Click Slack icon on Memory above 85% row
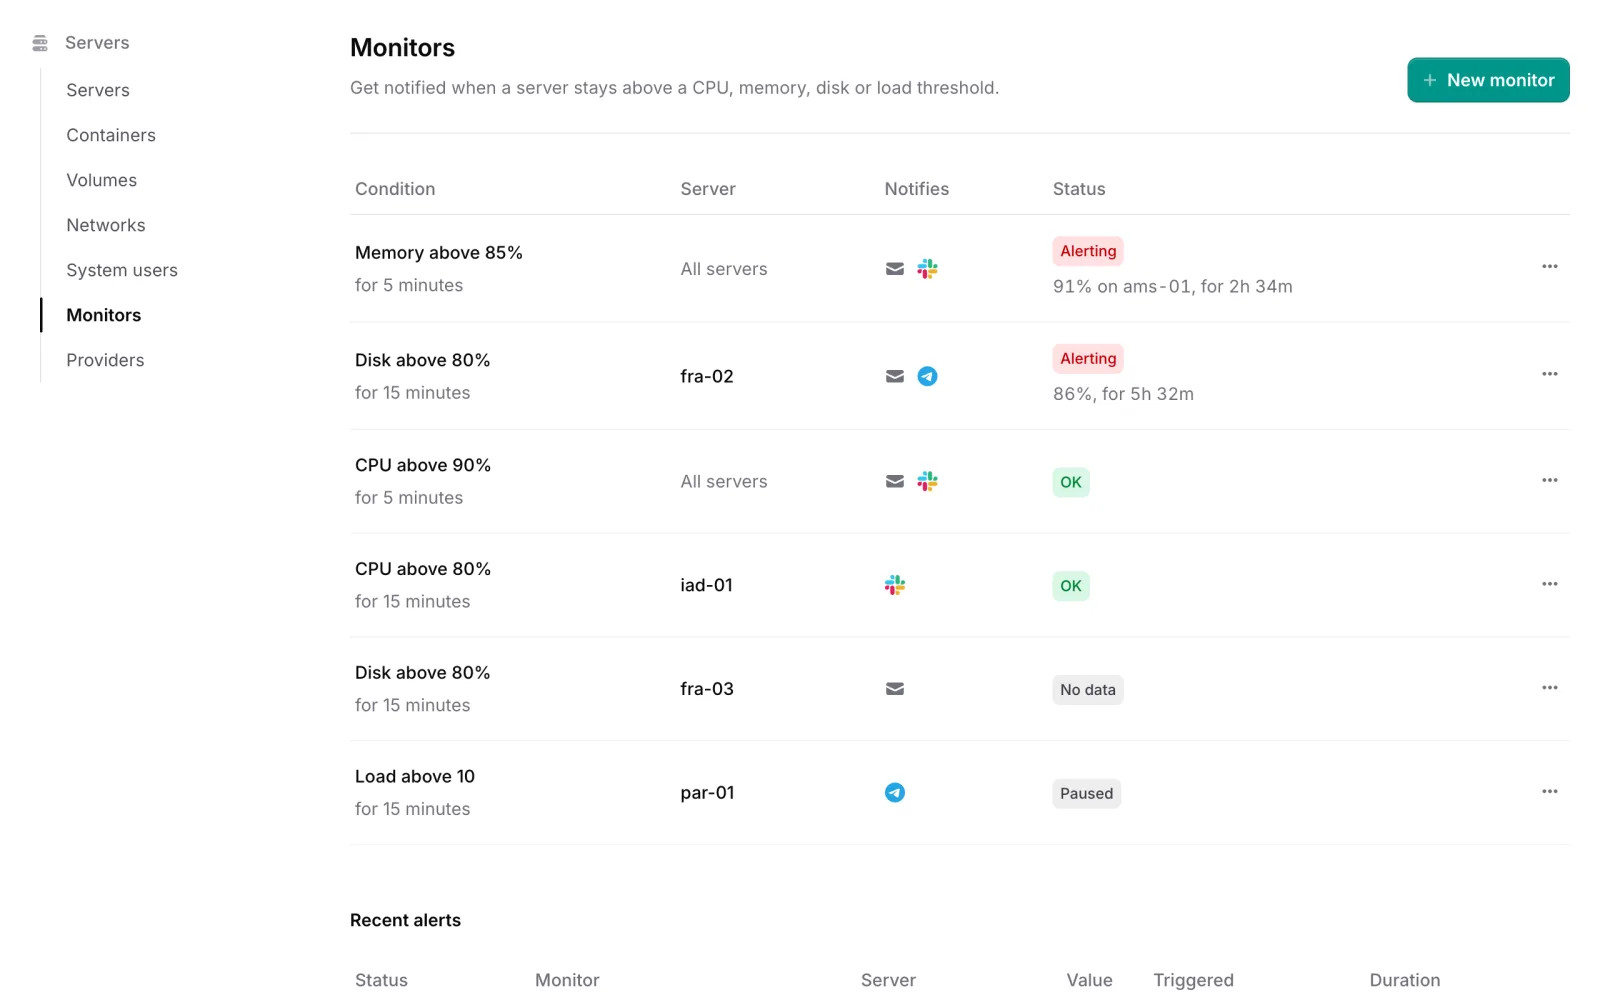Image resolution: width=1600 pixels, height=1000 pixels. 927,269
